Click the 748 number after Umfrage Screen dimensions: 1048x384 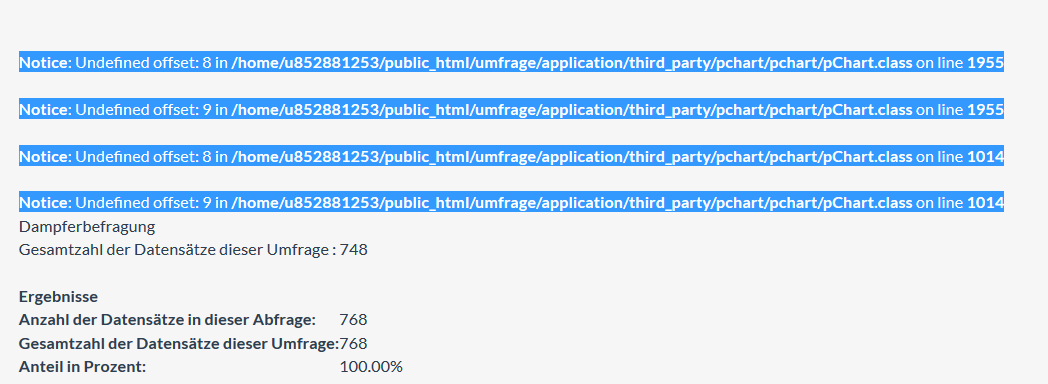354,250
